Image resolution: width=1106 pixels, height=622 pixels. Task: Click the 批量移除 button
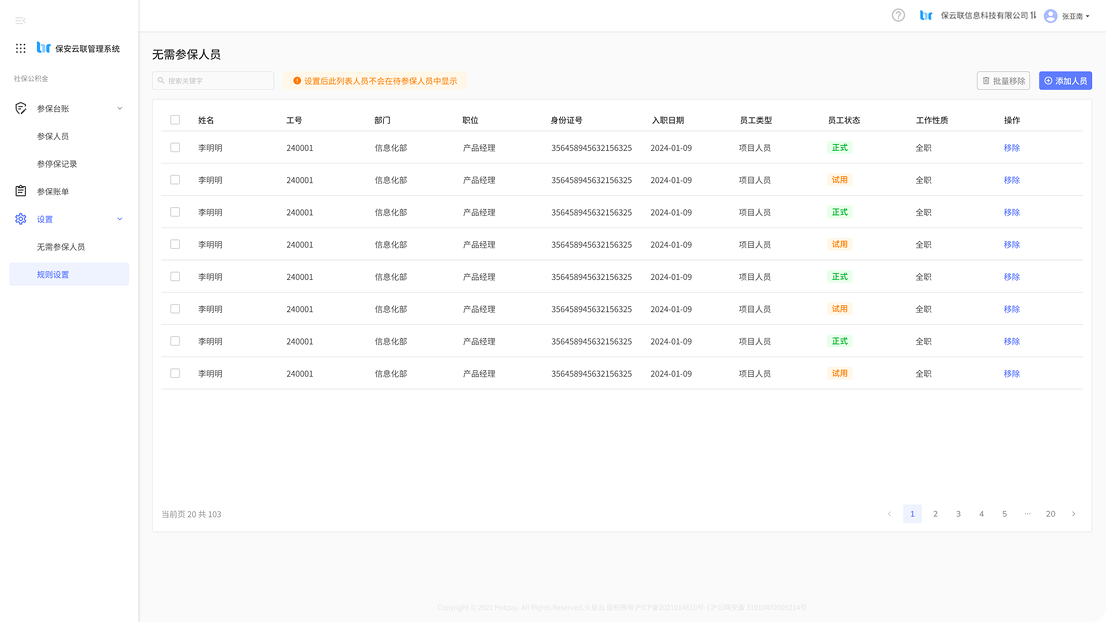point(1003,81)
